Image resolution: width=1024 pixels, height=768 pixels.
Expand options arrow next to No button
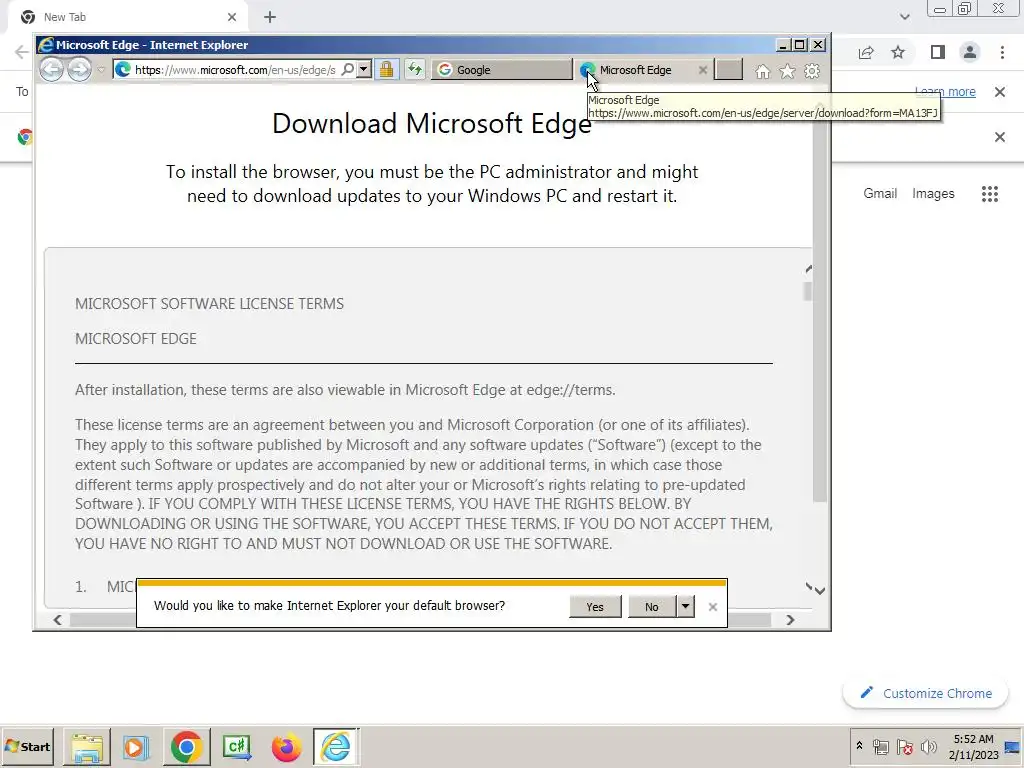[685, 607]
